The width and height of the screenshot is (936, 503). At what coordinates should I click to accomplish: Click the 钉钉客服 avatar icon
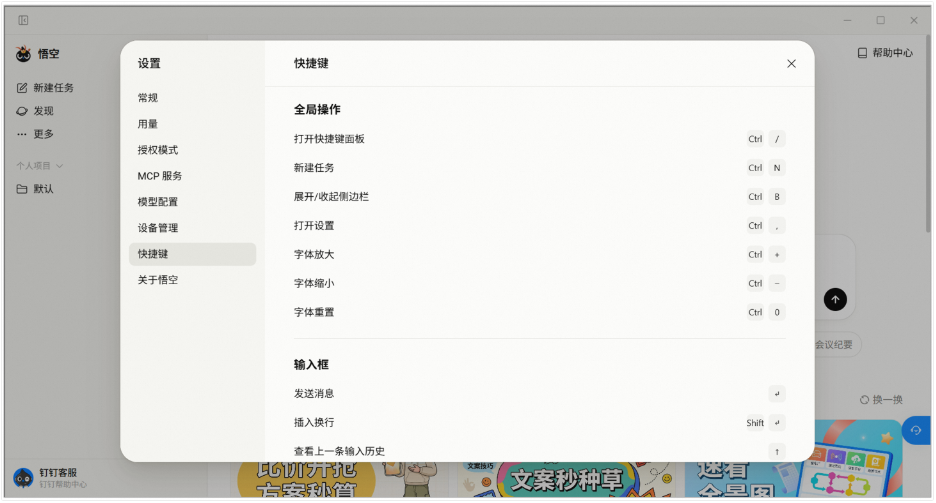click(x=23, y=478)
